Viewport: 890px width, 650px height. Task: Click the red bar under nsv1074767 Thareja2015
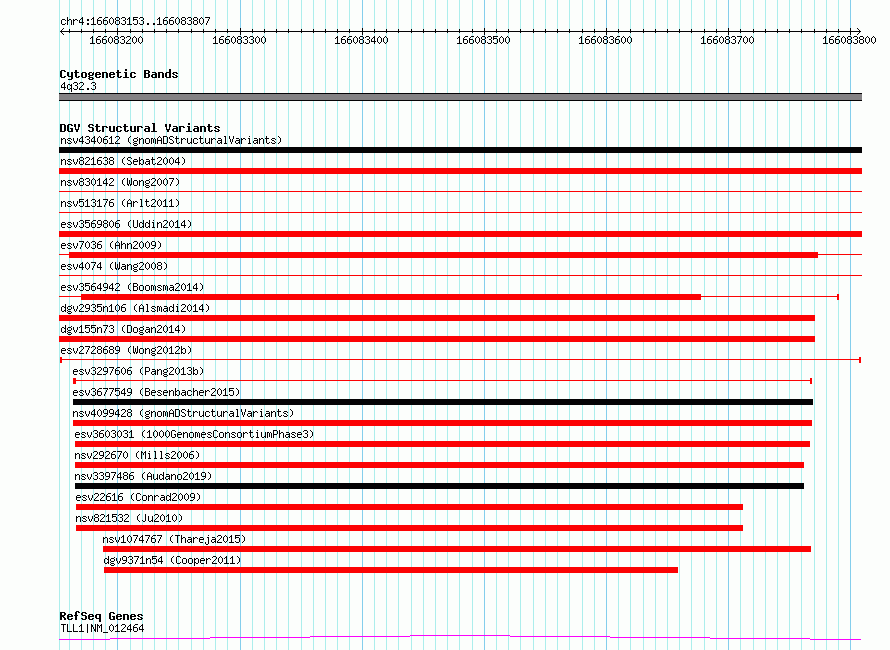click(457, 549)
